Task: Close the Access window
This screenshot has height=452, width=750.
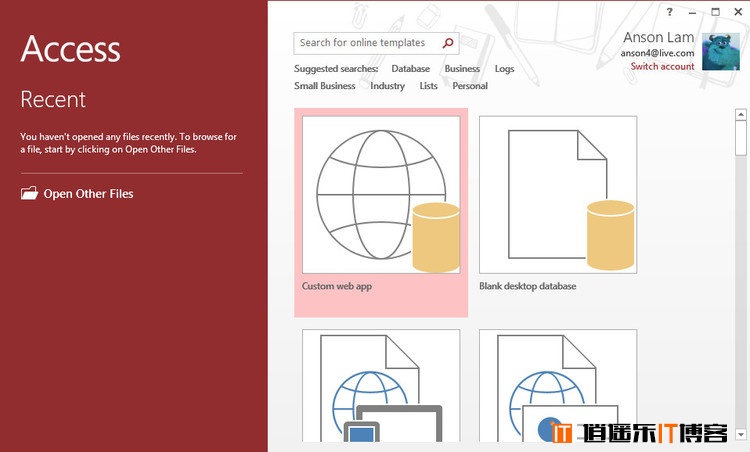Action: (738, 12)
